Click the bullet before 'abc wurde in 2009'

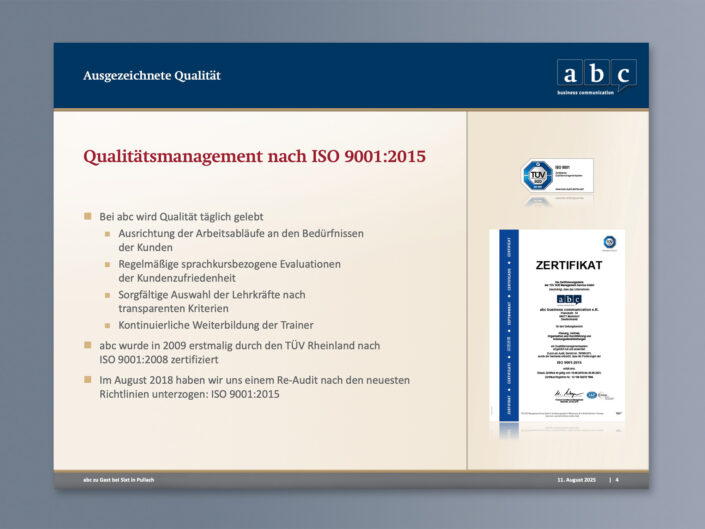(x=88, y=345)
